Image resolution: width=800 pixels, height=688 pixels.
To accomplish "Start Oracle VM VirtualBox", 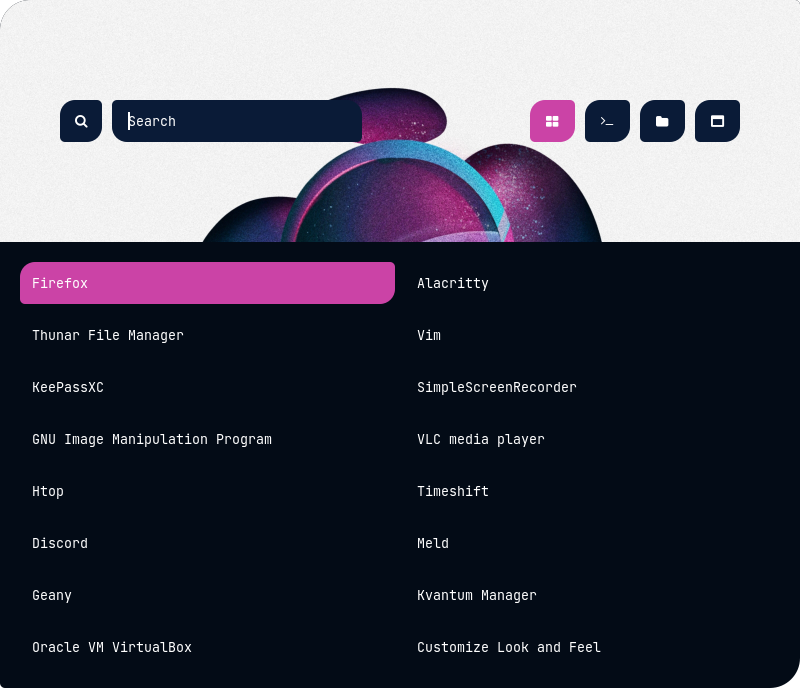I will tap(112, 647).
